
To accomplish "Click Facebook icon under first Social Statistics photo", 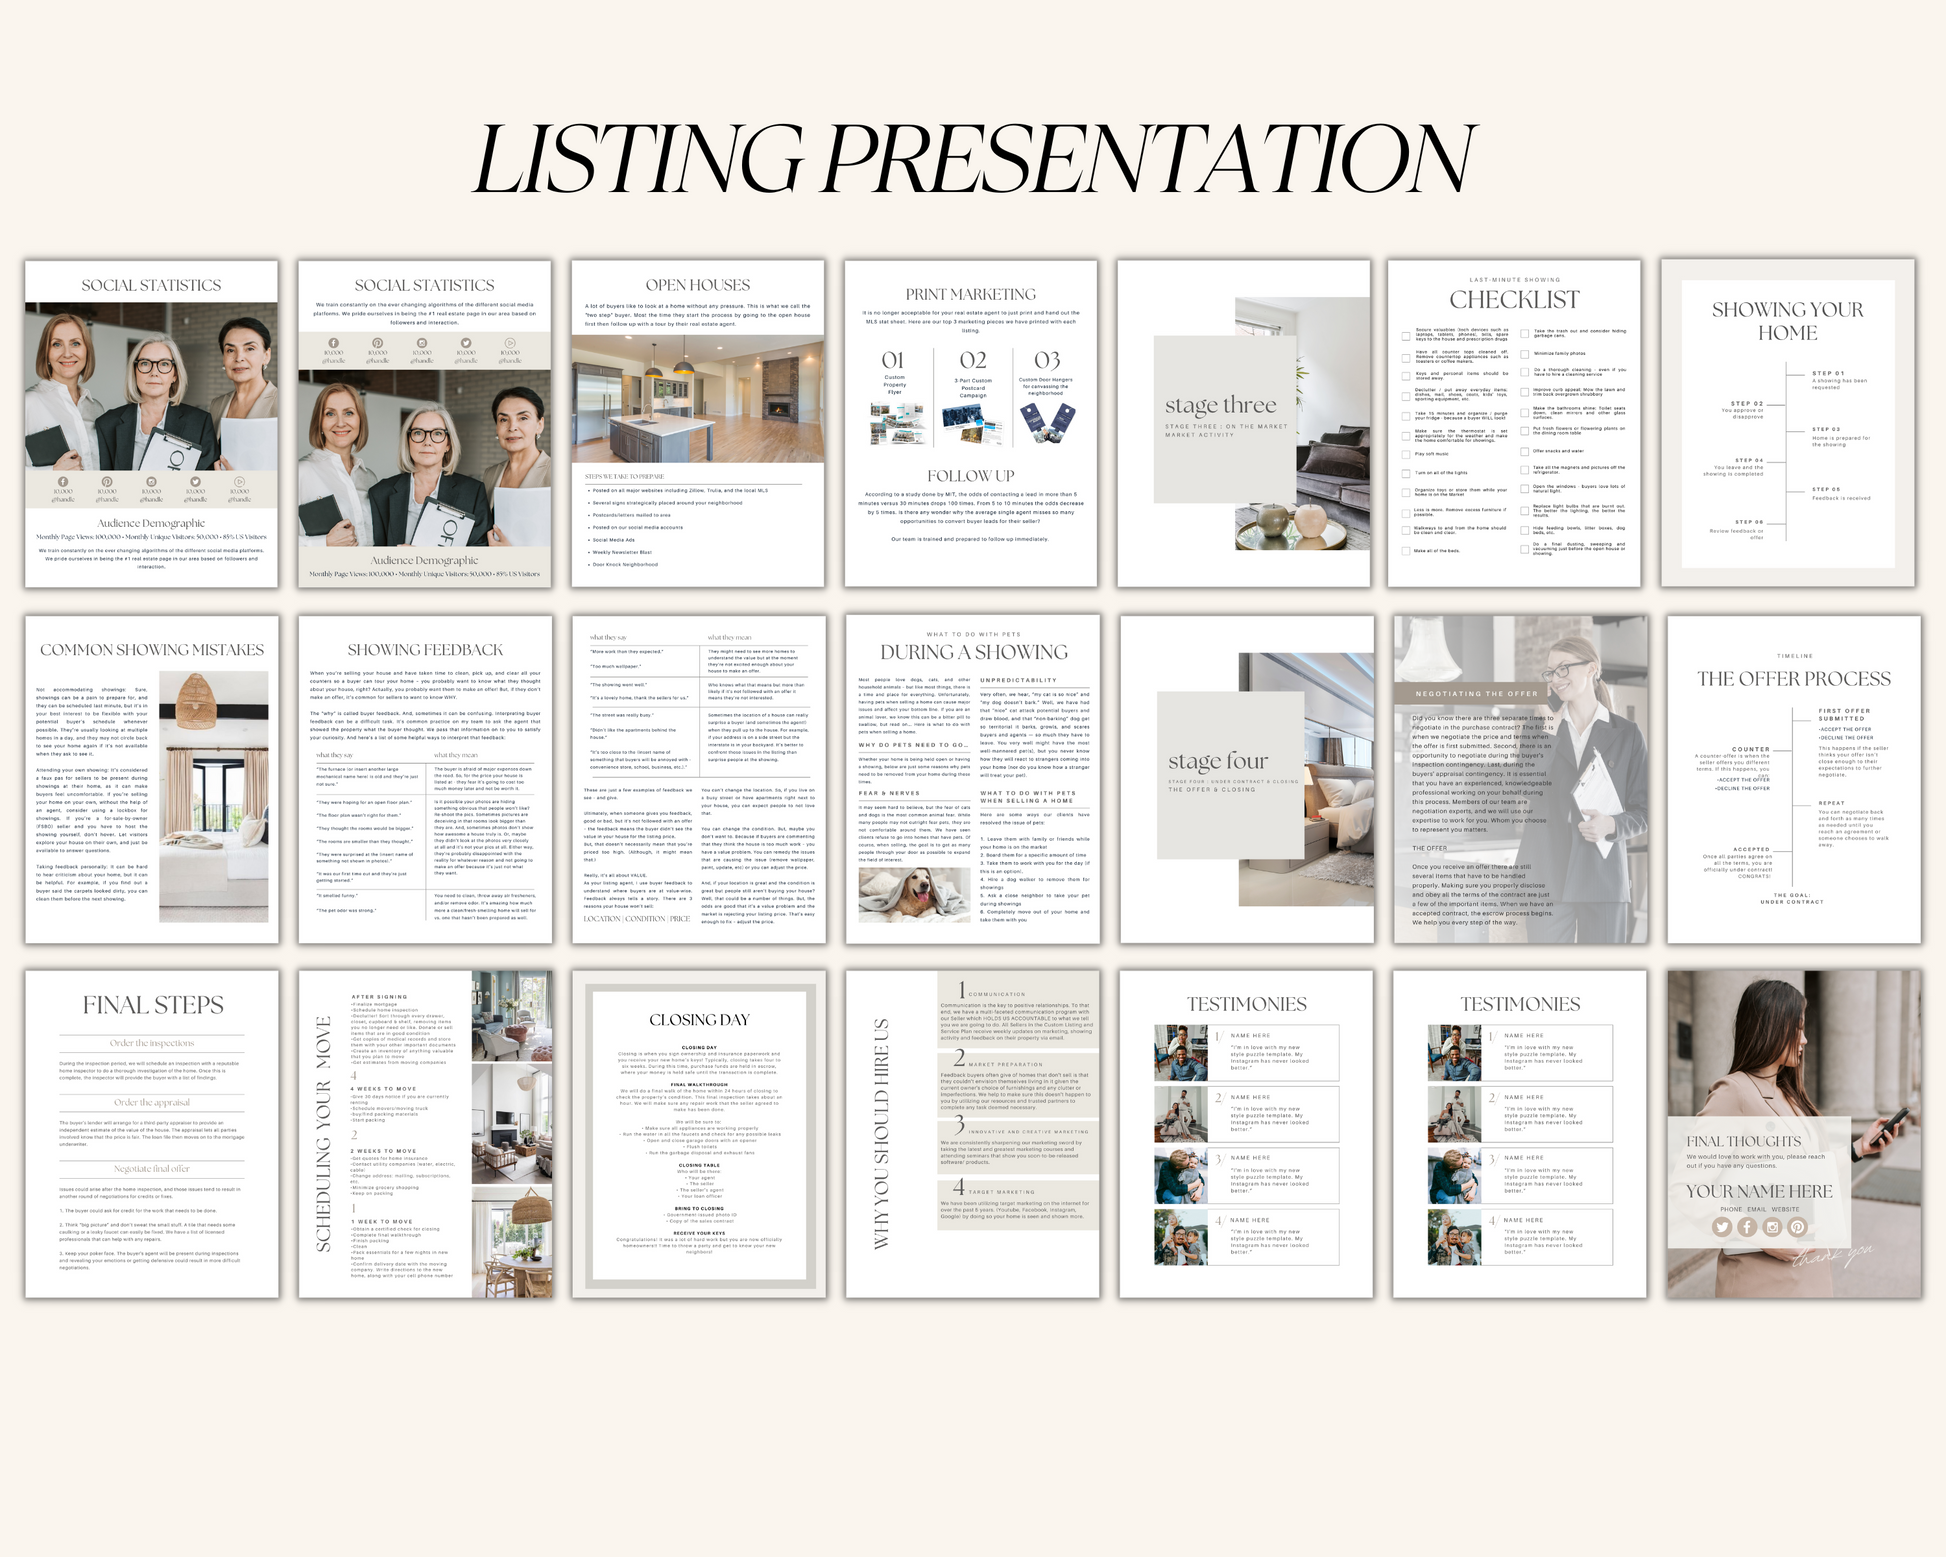I will (63, 482).
